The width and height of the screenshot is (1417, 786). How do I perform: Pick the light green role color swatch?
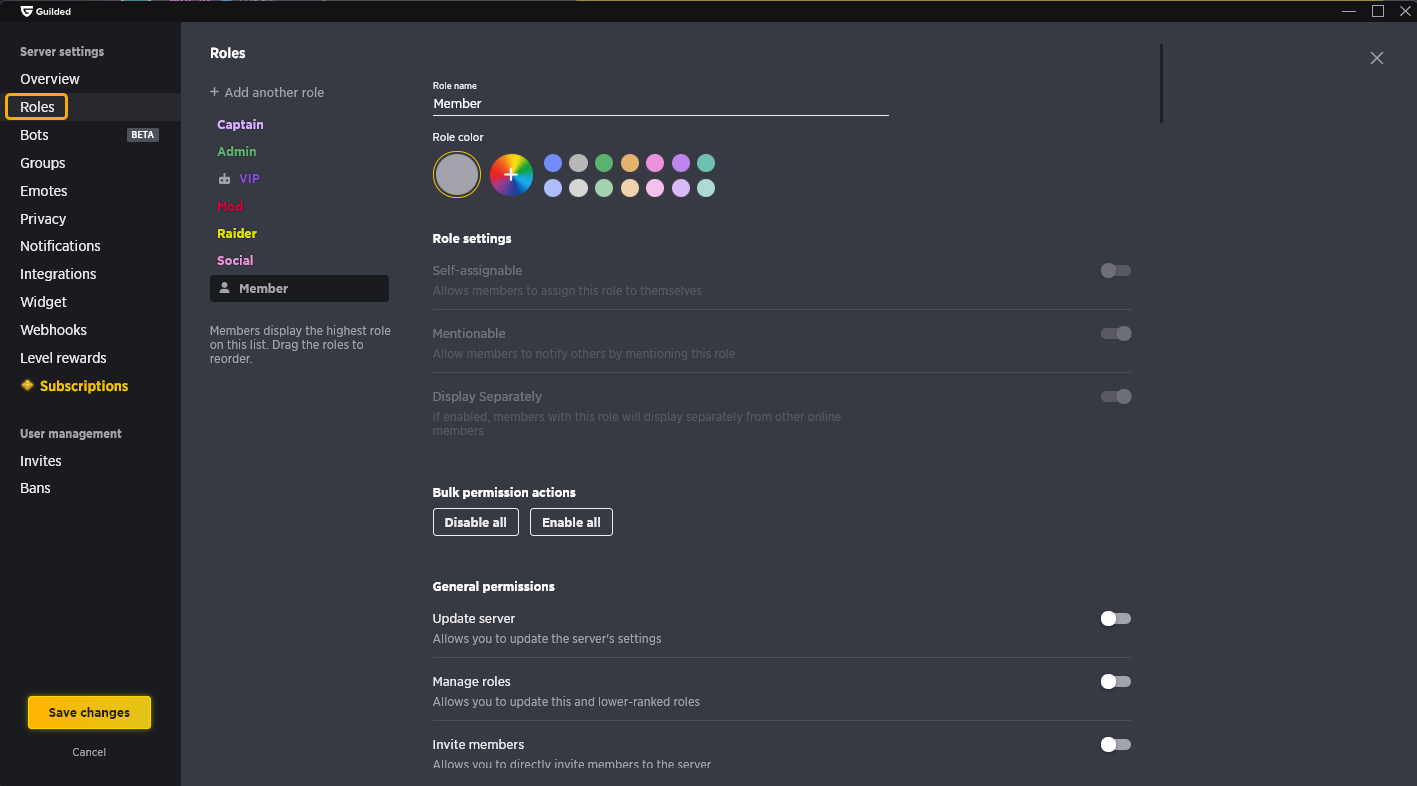[x=604, y=188]
